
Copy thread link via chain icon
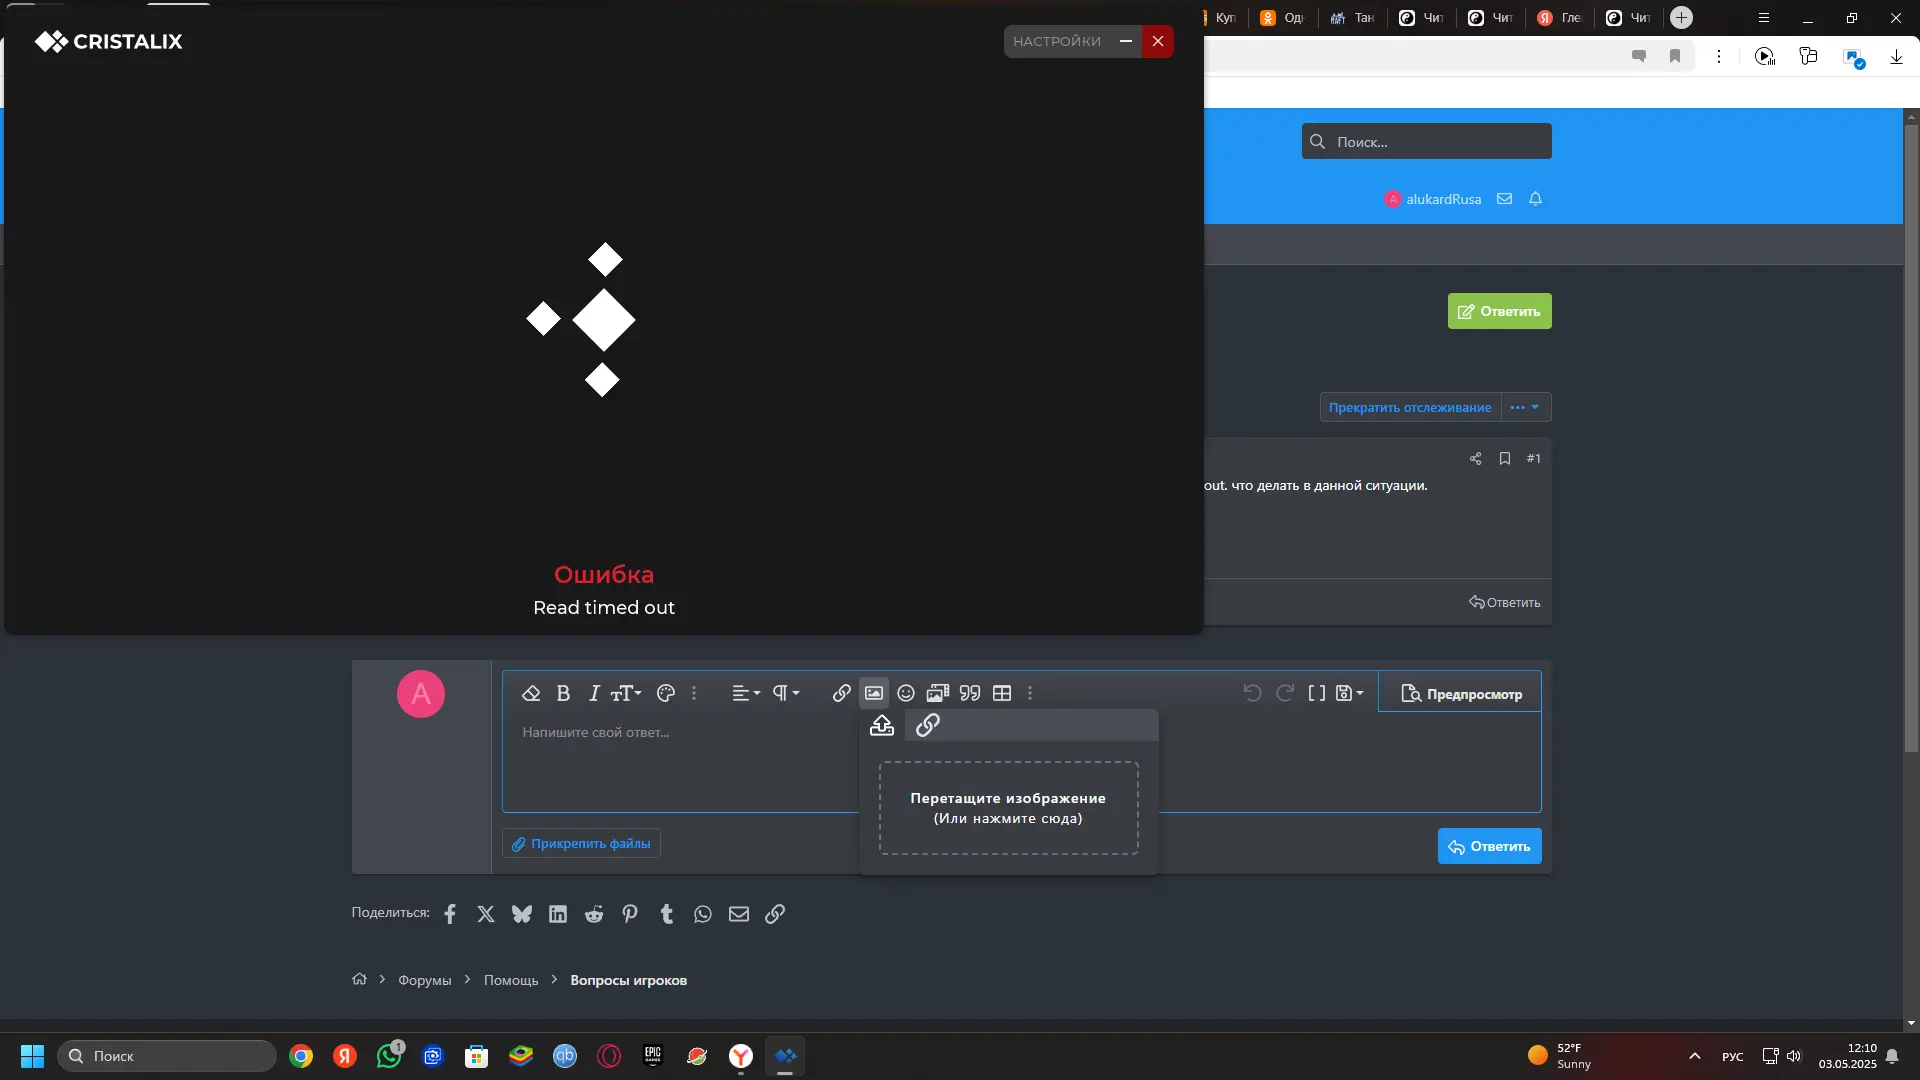click(775, 914)
